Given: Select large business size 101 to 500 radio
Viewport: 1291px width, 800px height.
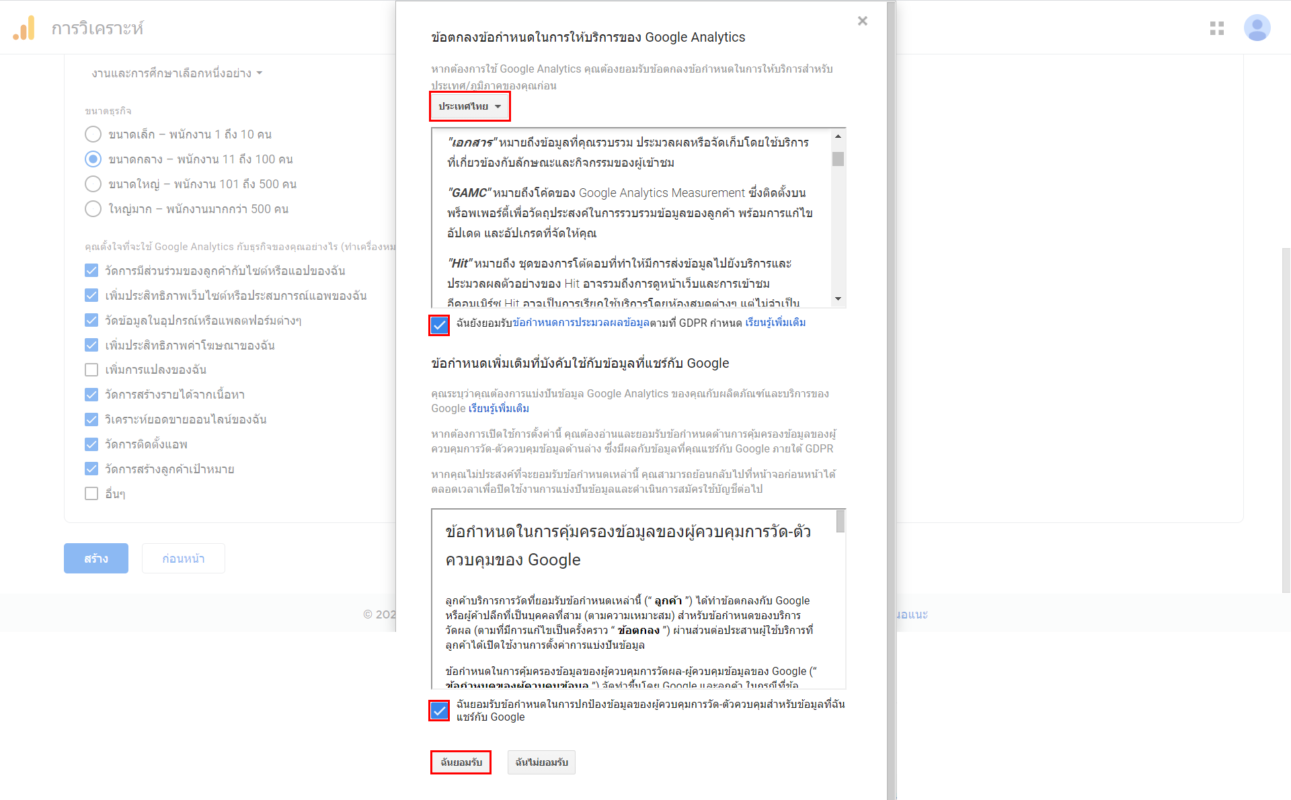Looking at the screenshot, I should (93, 184).
